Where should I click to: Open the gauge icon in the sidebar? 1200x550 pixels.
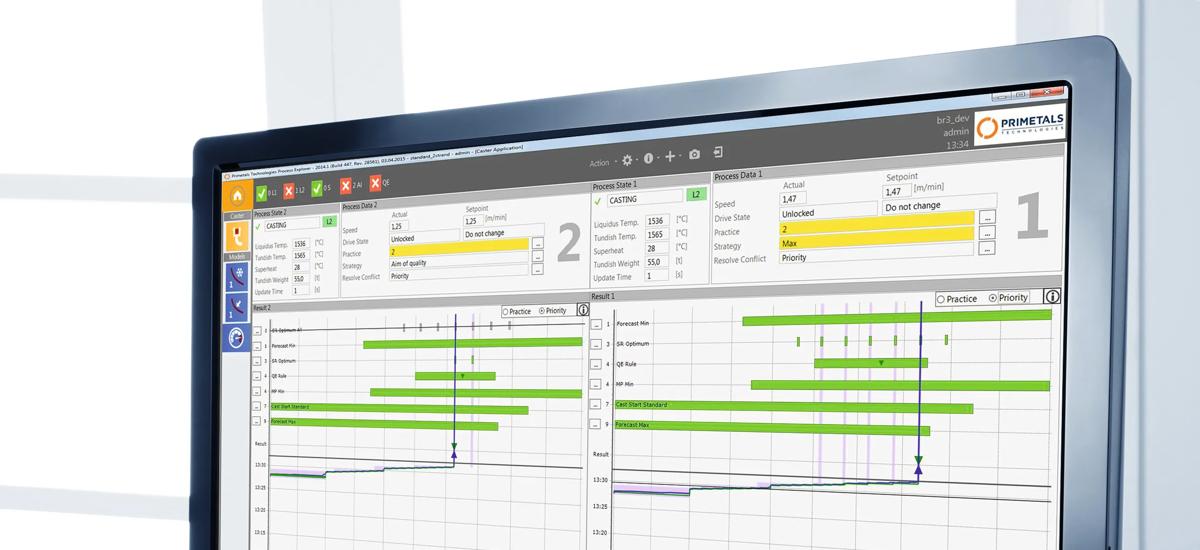(x=238, y=338)
